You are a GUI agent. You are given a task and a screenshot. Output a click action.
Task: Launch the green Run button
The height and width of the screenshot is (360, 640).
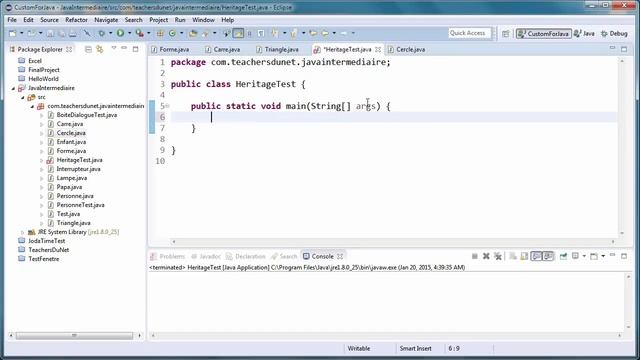point(120,33)
